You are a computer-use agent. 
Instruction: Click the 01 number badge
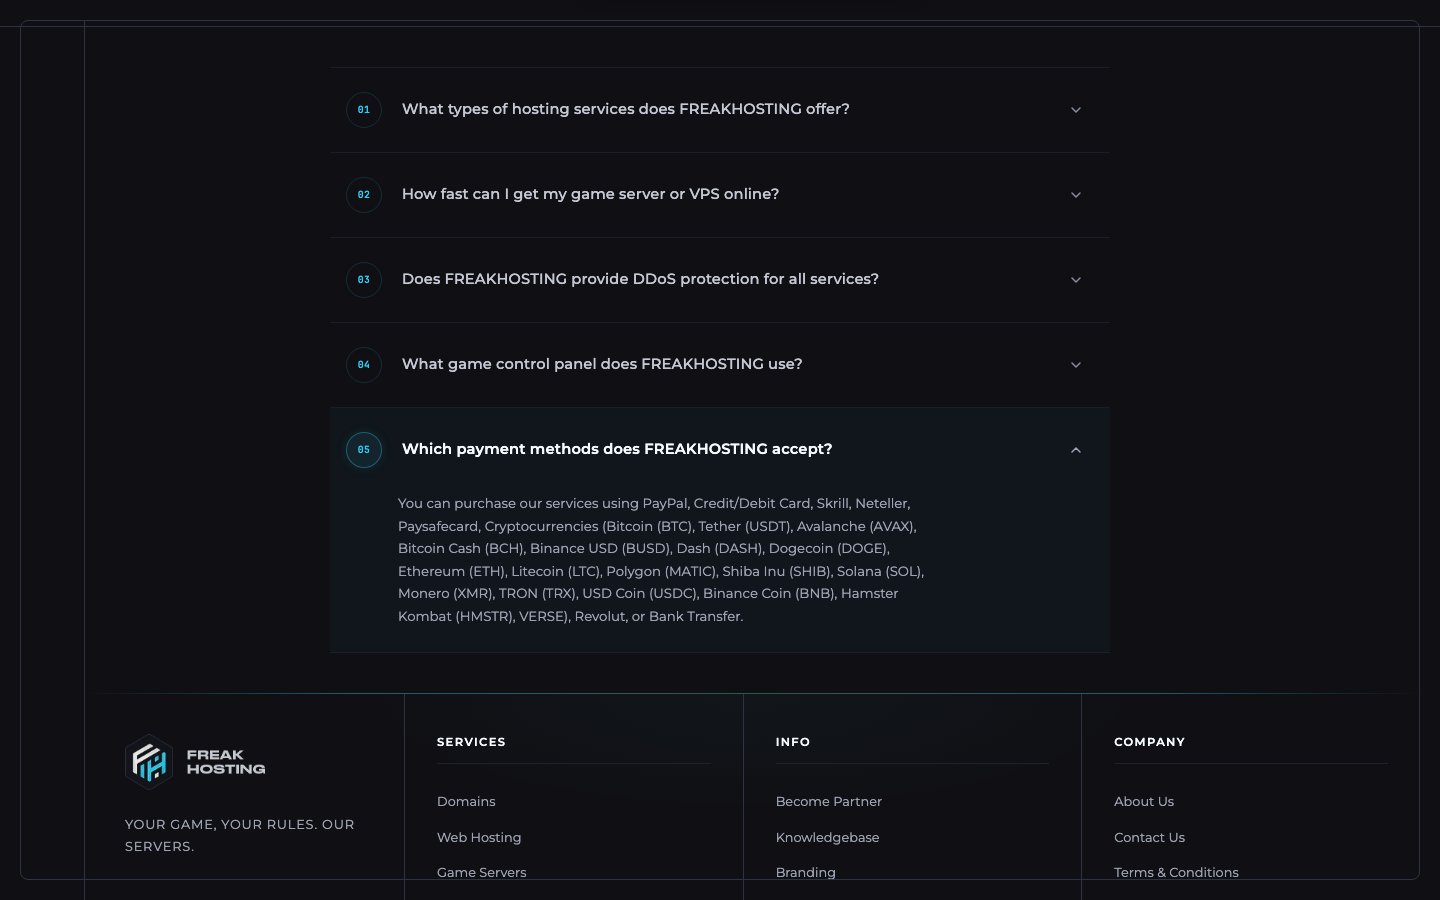click(364, 110)
